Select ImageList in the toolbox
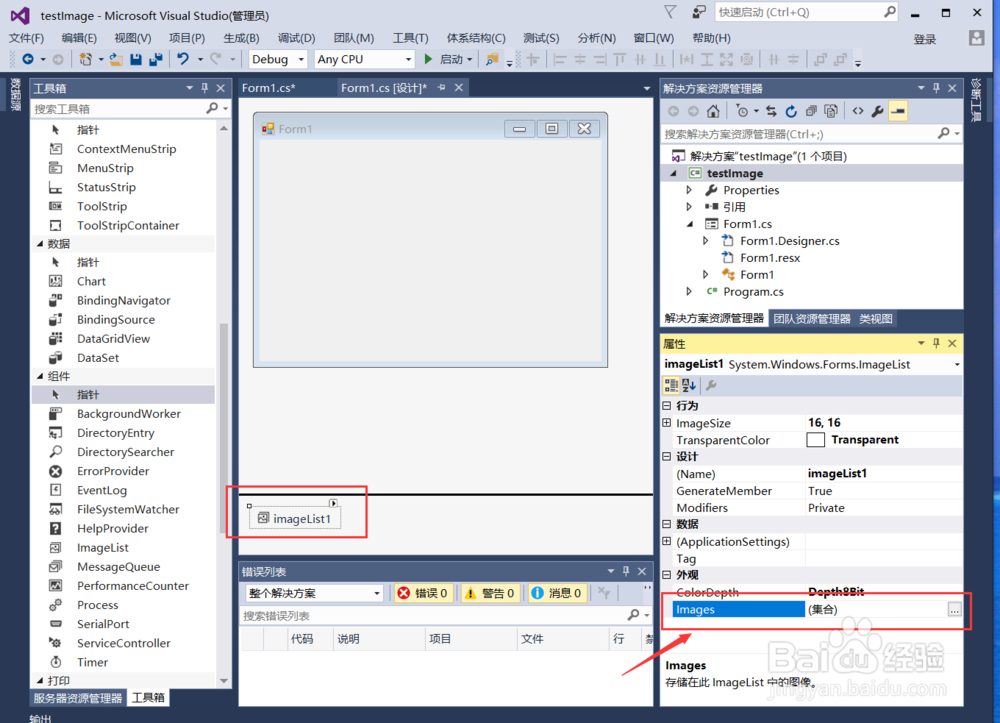 click(103, 548)
